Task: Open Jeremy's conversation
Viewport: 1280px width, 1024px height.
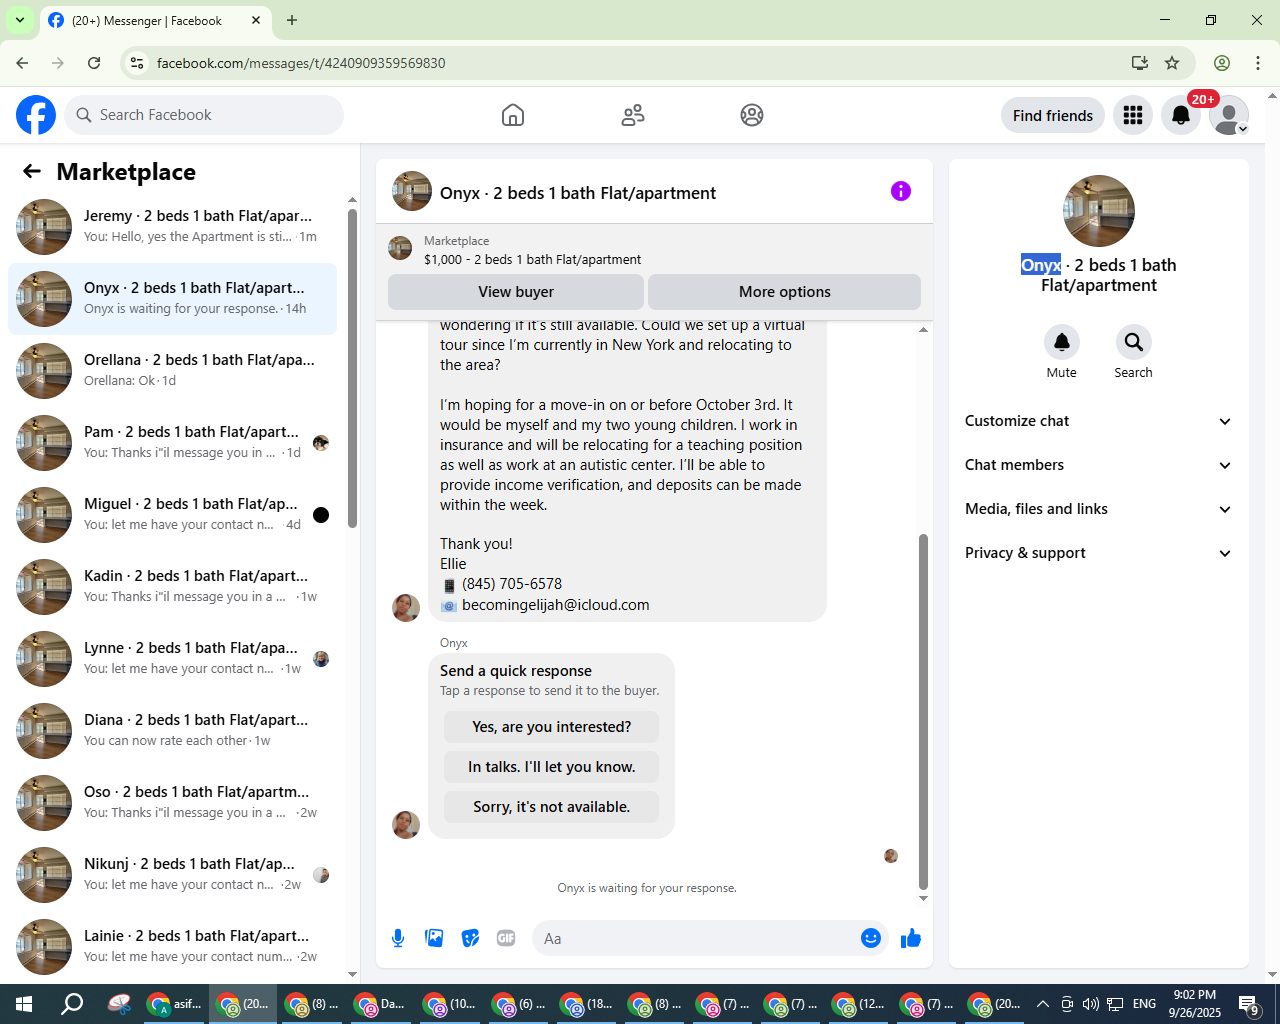Action: click(172, 227)
